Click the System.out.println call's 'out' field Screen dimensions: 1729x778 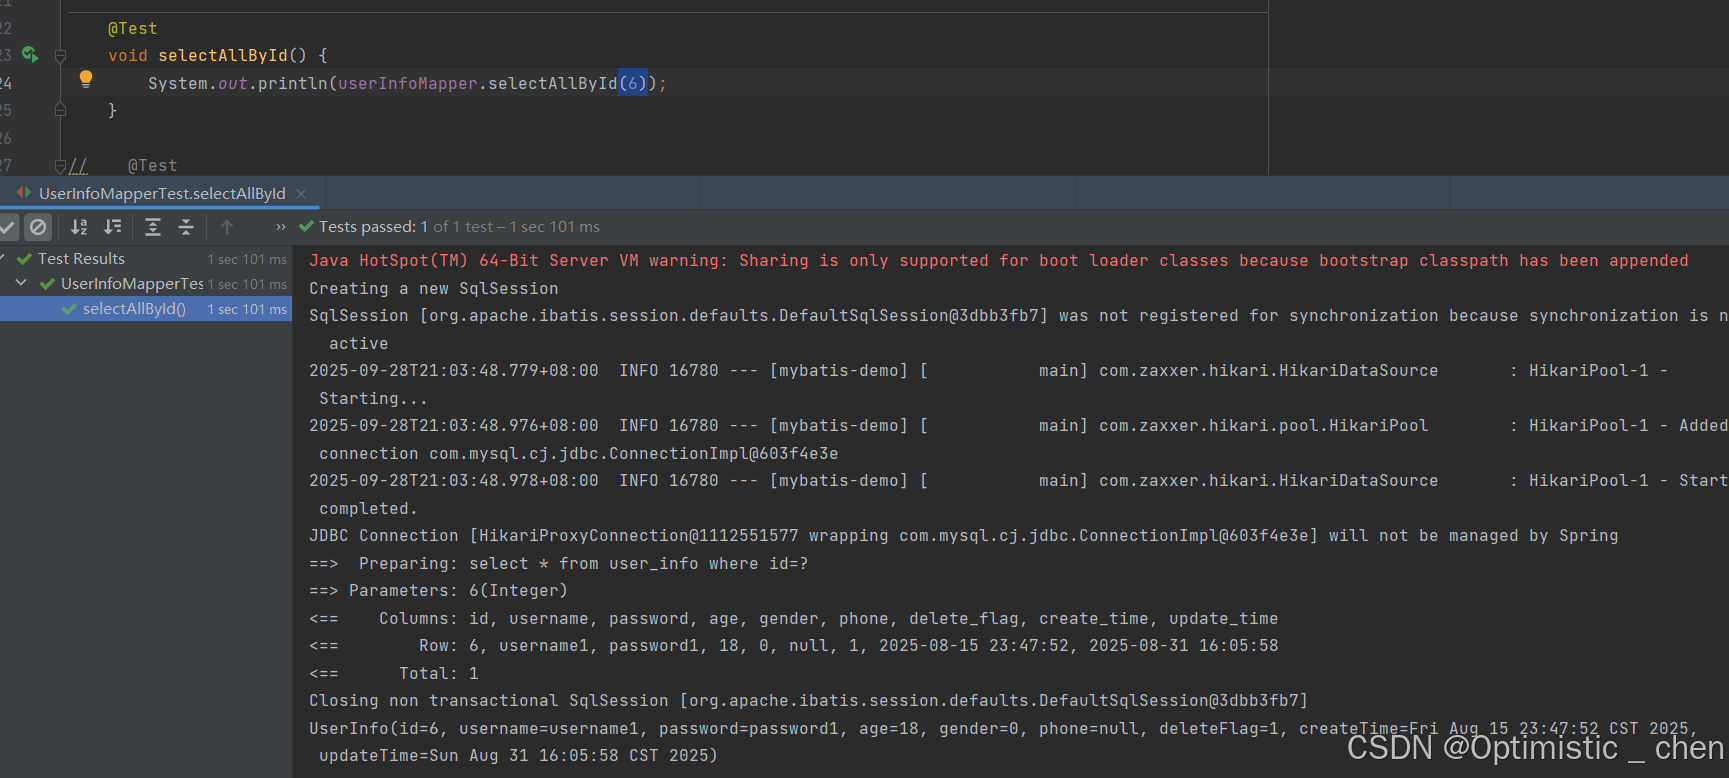pyautogui.click(x=233, y=83)
